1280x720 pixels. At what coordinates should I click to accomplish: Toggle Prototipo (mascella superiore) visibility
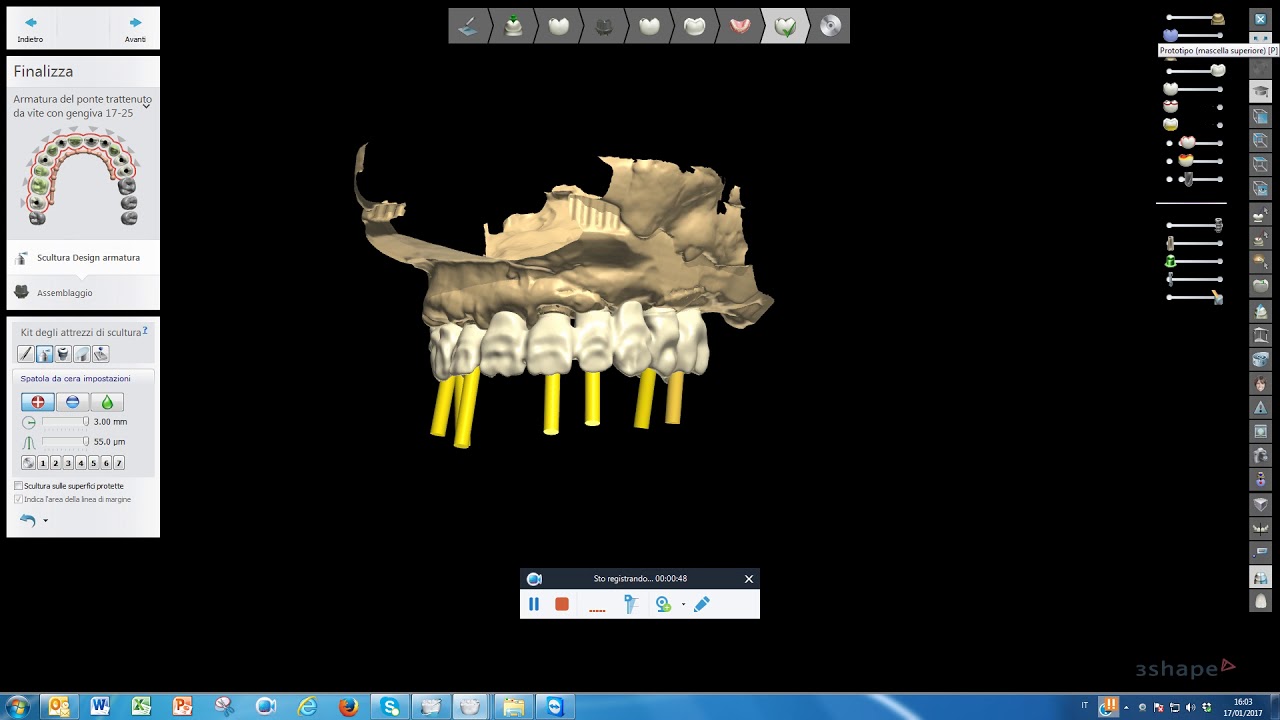click(x=1170, y=35)
